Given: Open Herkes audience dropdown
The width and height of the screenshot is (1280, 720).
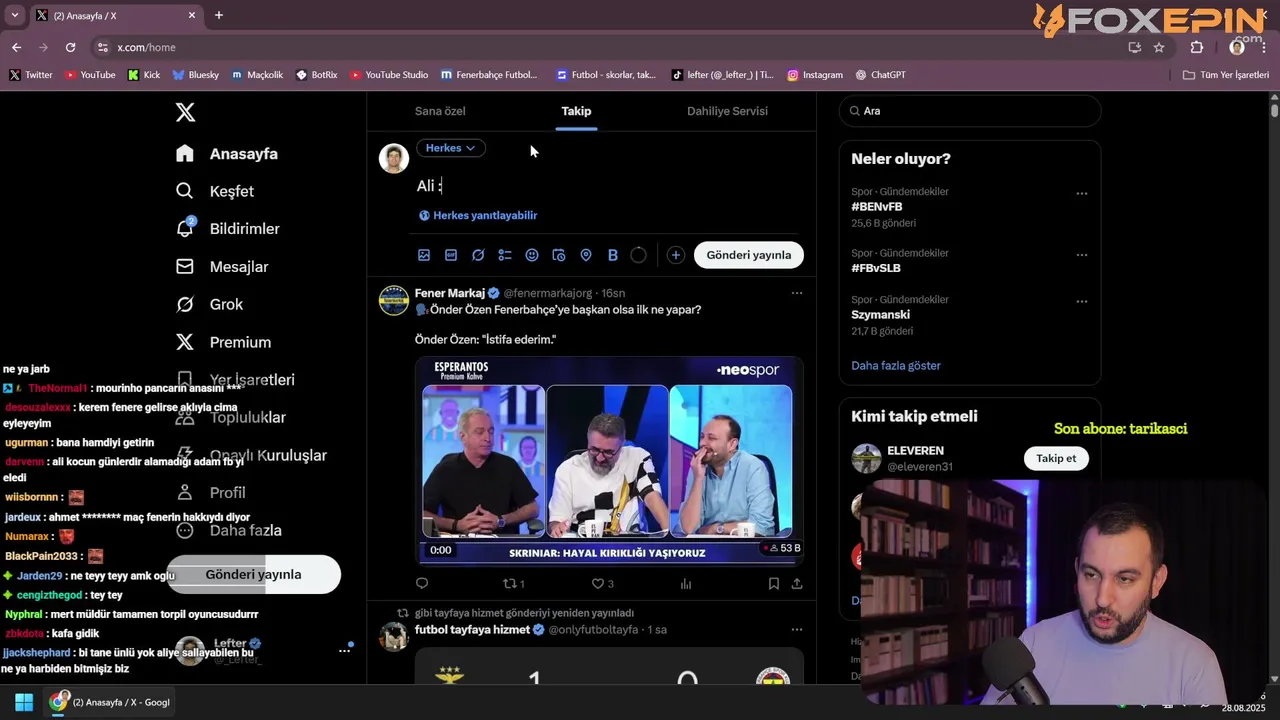Looking at the screenshot, I should (450, 148).
